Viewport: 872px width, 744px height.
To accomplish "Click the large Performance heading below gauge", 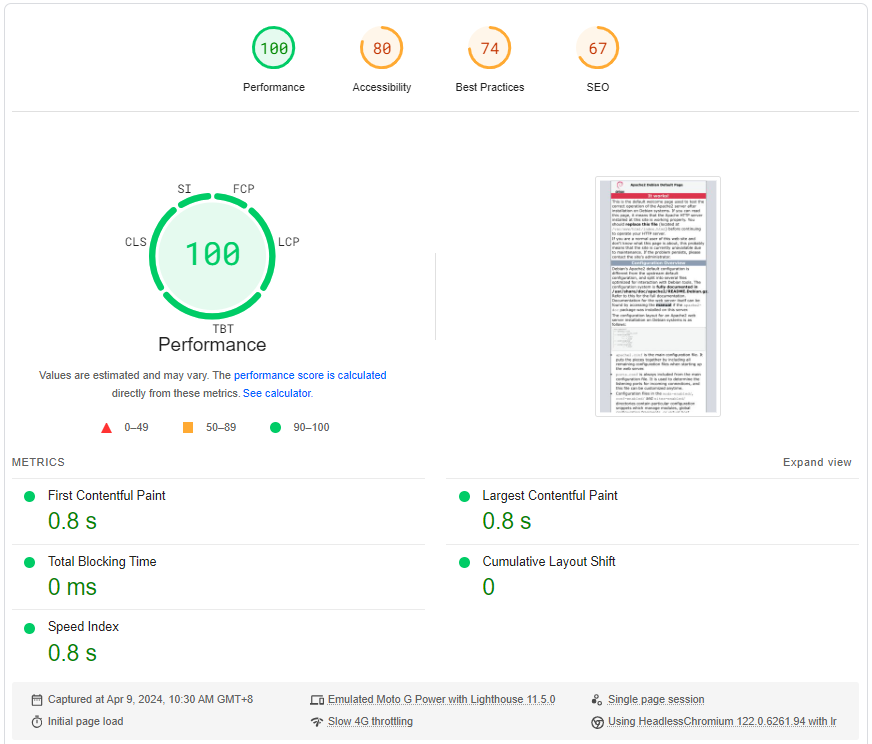I will (x=212, y=345).
